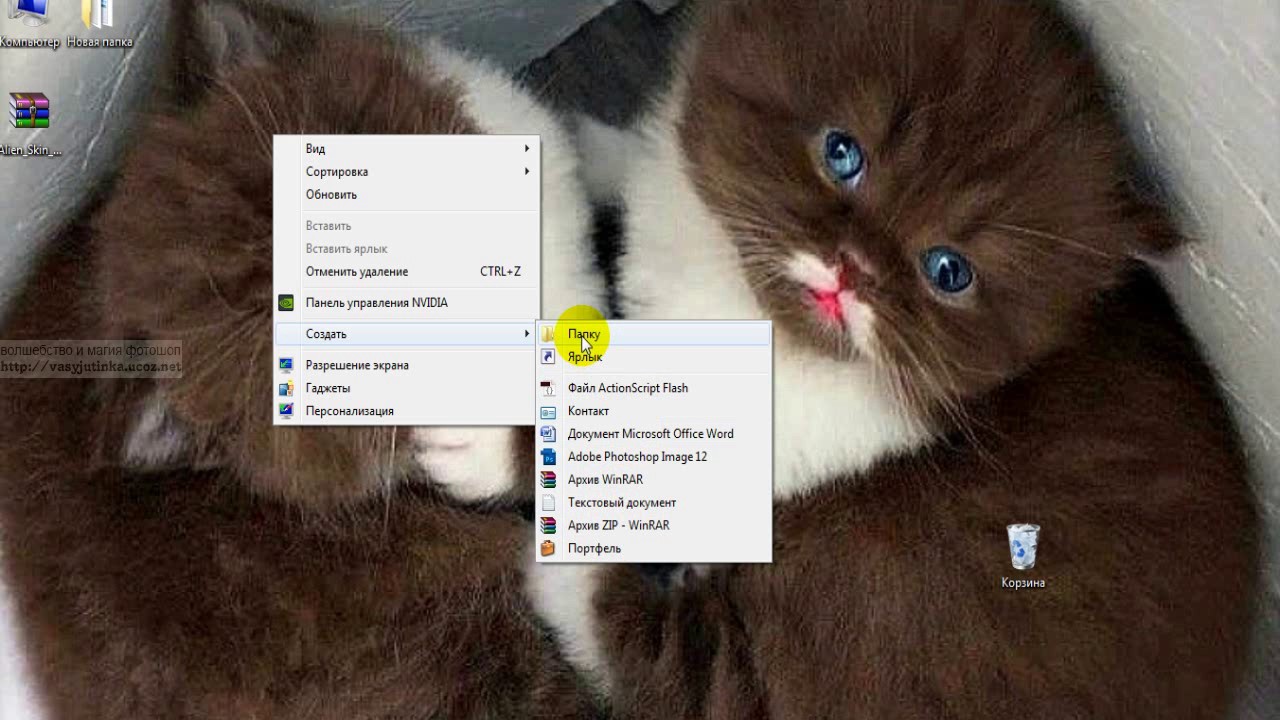Choose Ярлык in the Создать submenu

(x=654, y=357)
